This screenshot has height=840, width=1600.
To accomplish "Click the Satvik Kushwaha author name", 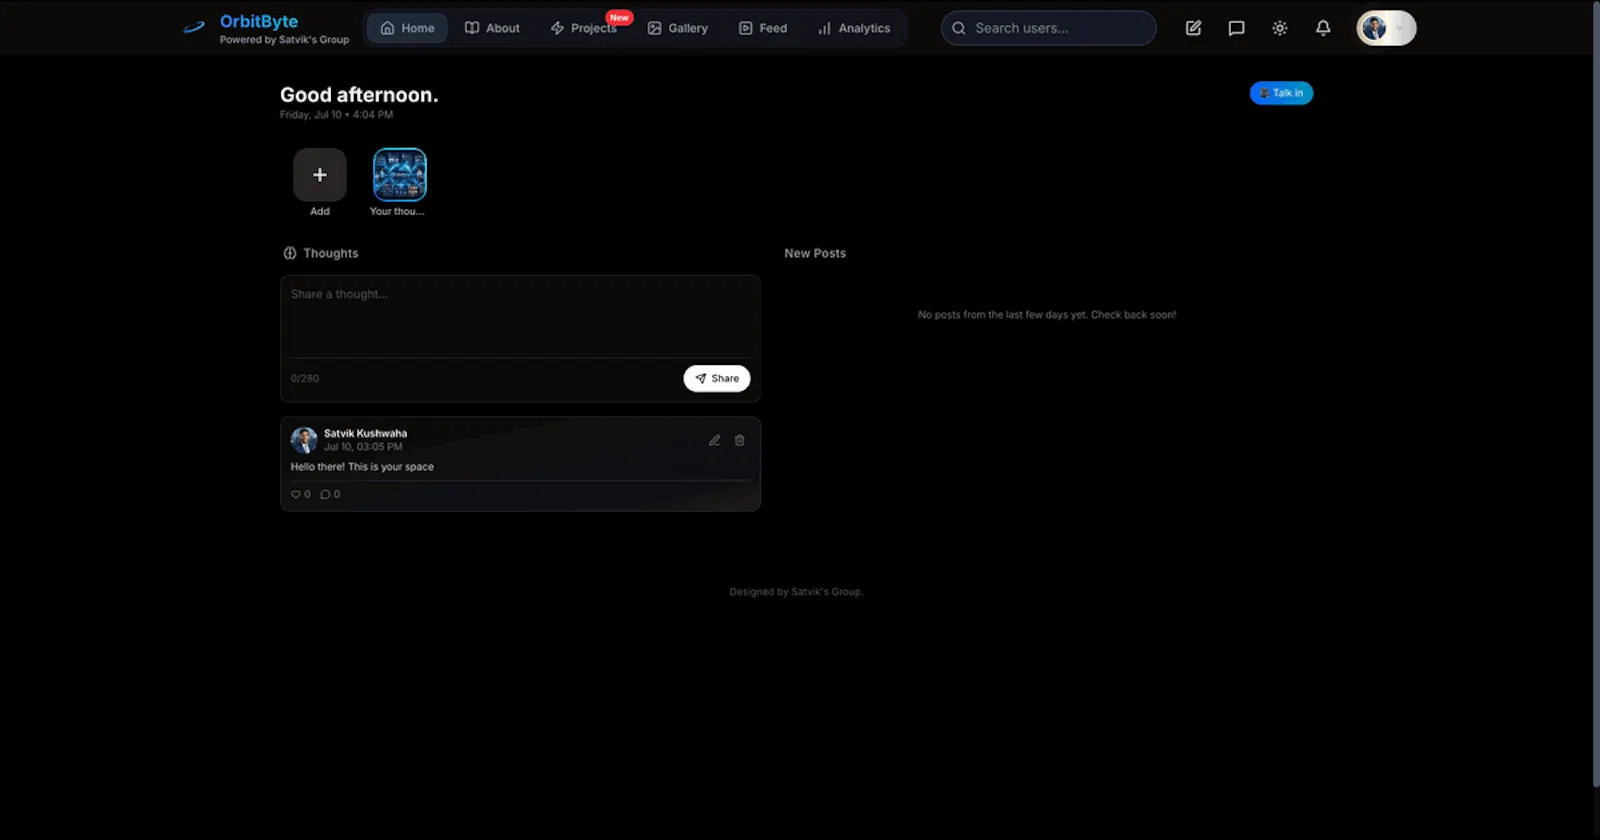I will [x=365, y=433].
